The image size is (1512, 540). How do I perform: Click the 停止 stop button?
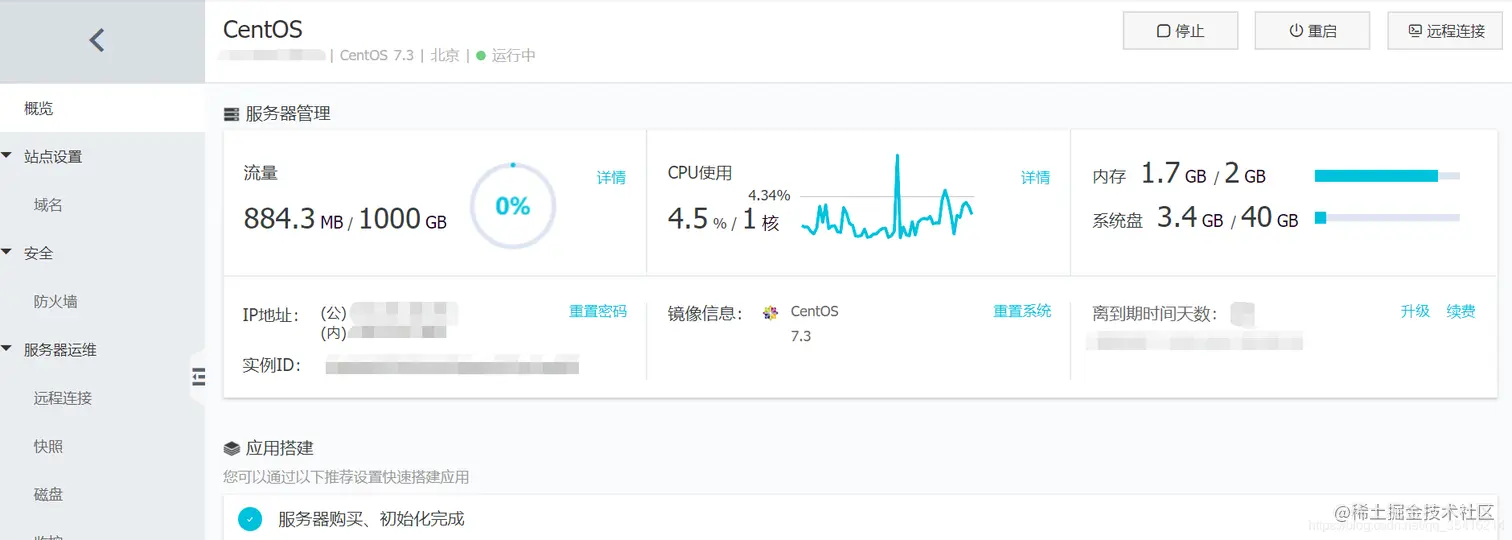tap(1181, 31)
